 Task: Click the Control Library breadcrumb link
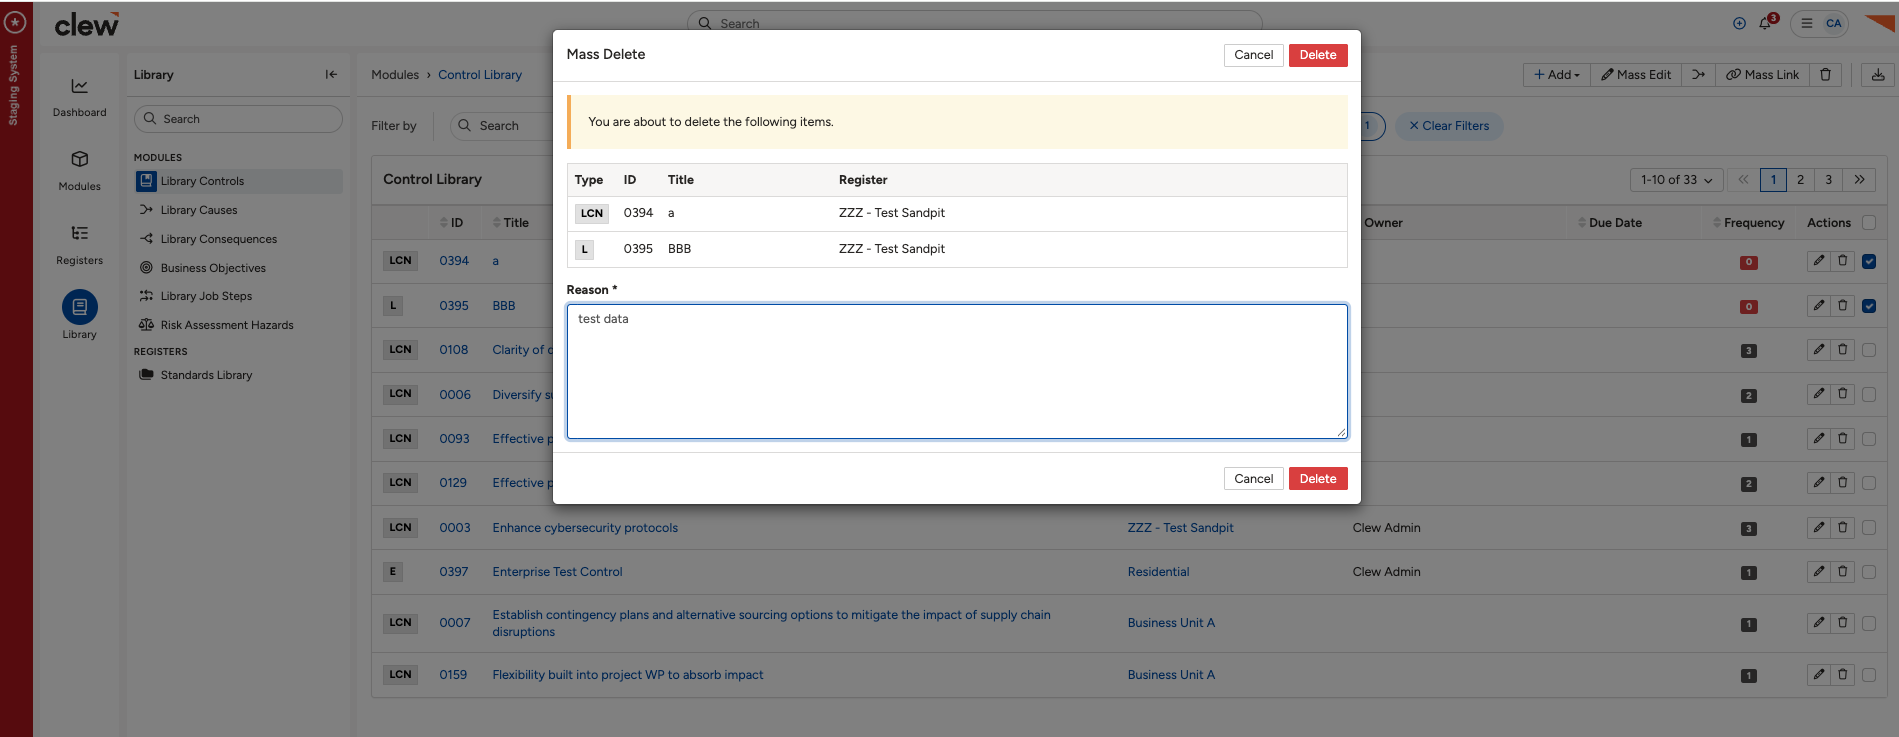pos(480,75)
